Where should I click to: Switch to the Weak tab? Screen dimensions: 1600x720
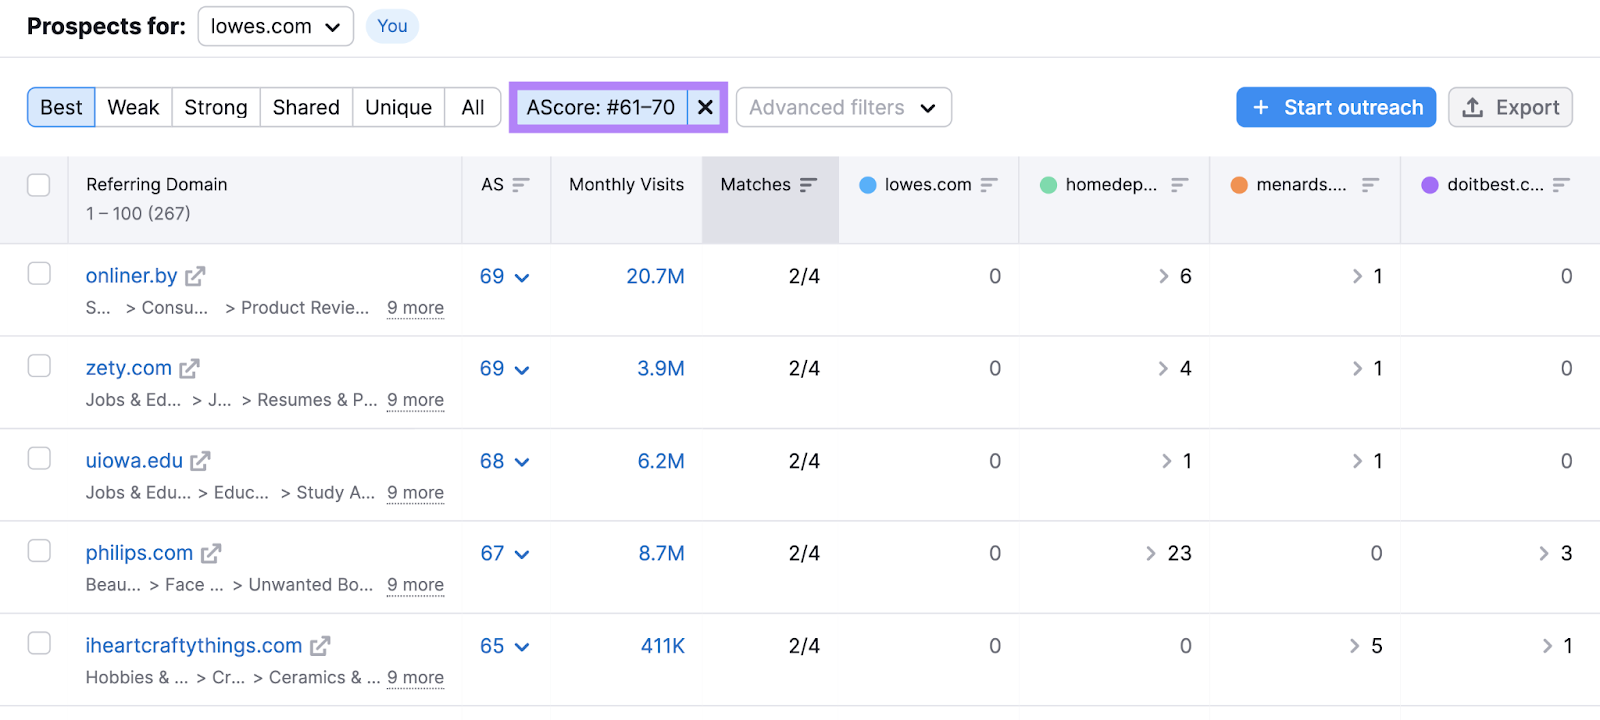pyautogui.click(x=133, y=107)
